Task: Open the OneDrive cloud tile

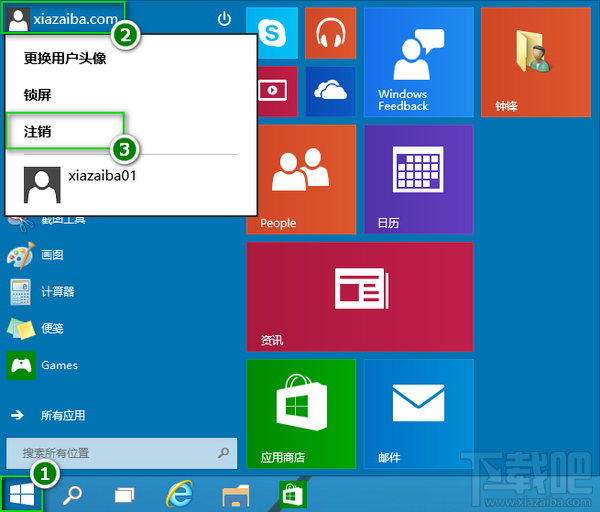Action: point(330,91)
